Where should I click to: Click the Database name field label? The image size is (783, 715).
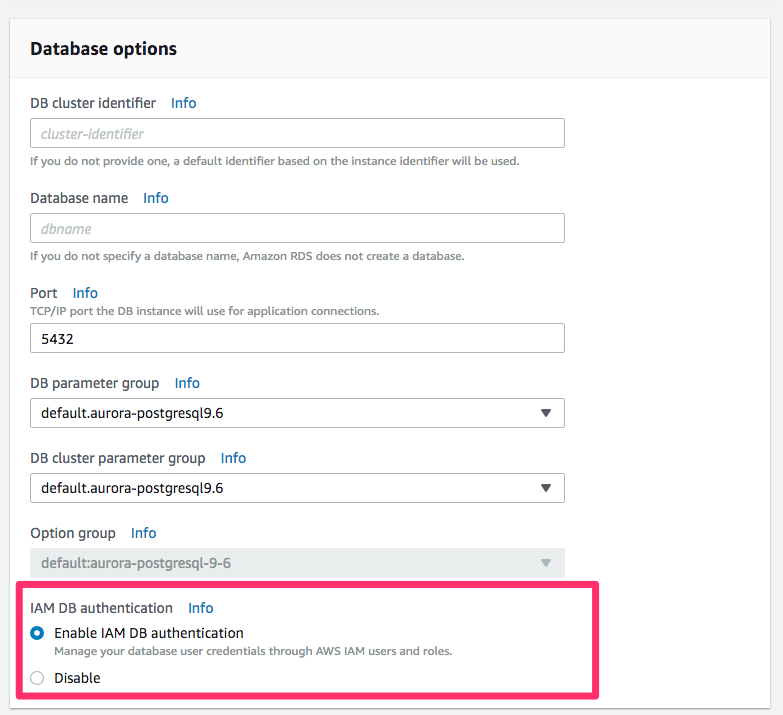click(x=79, y=198)
